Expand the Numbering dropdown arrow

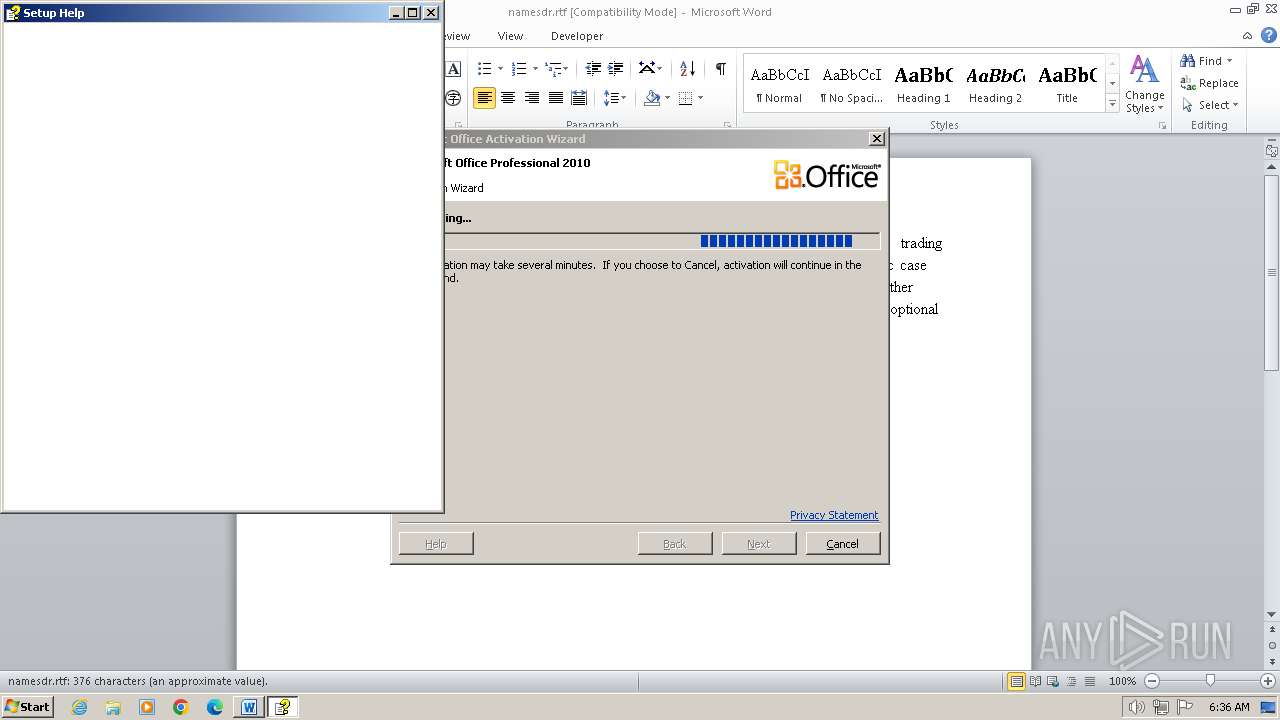[x=535, y=68]
